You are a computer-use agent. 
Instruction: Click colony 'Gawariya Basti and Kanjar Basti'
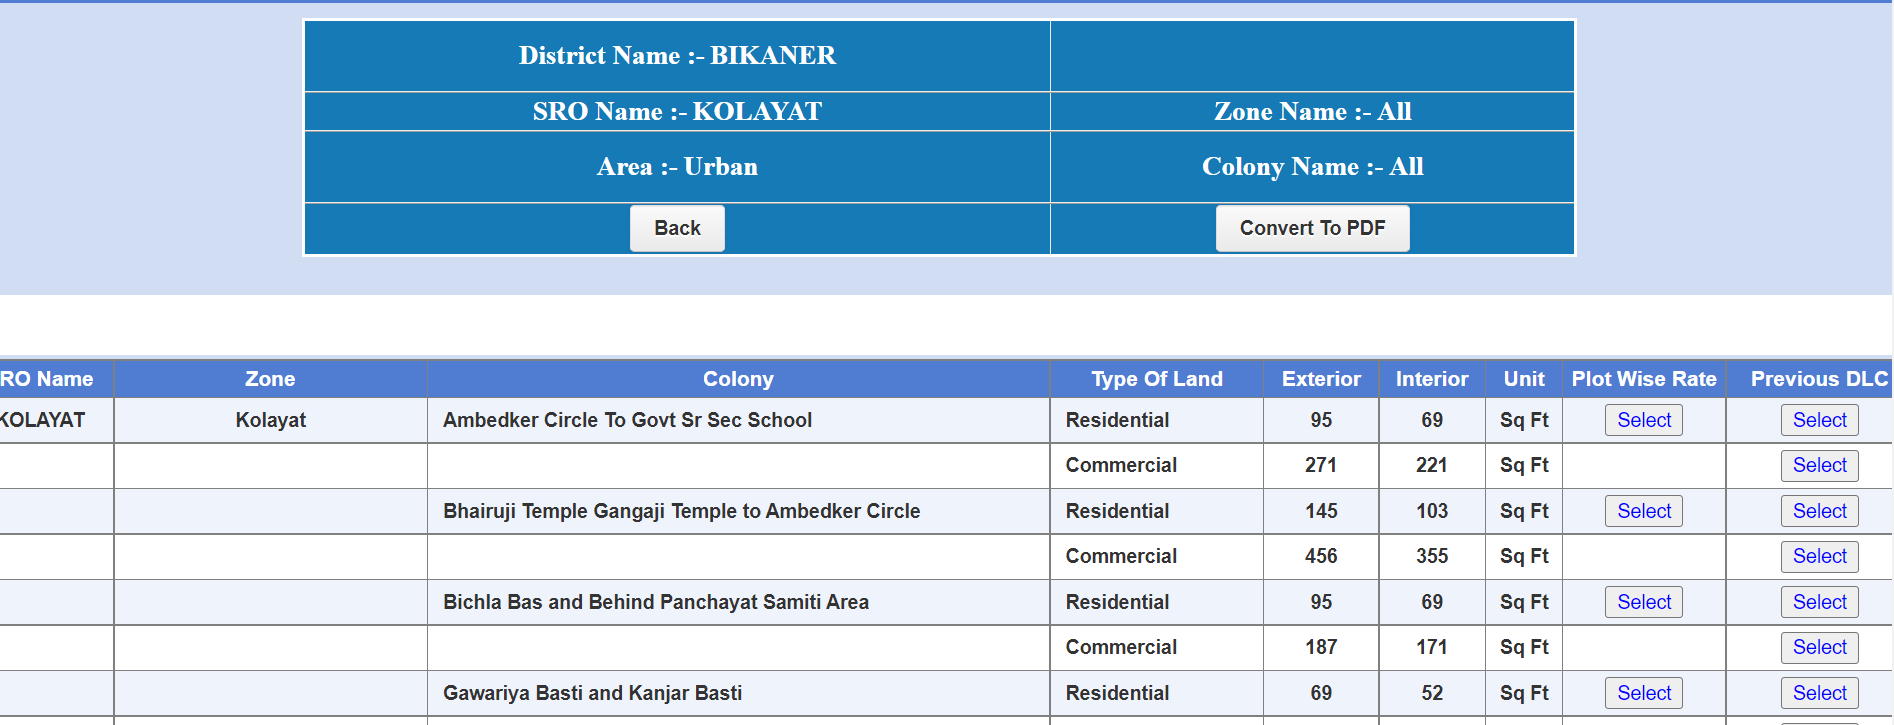(x=592, y=693)
